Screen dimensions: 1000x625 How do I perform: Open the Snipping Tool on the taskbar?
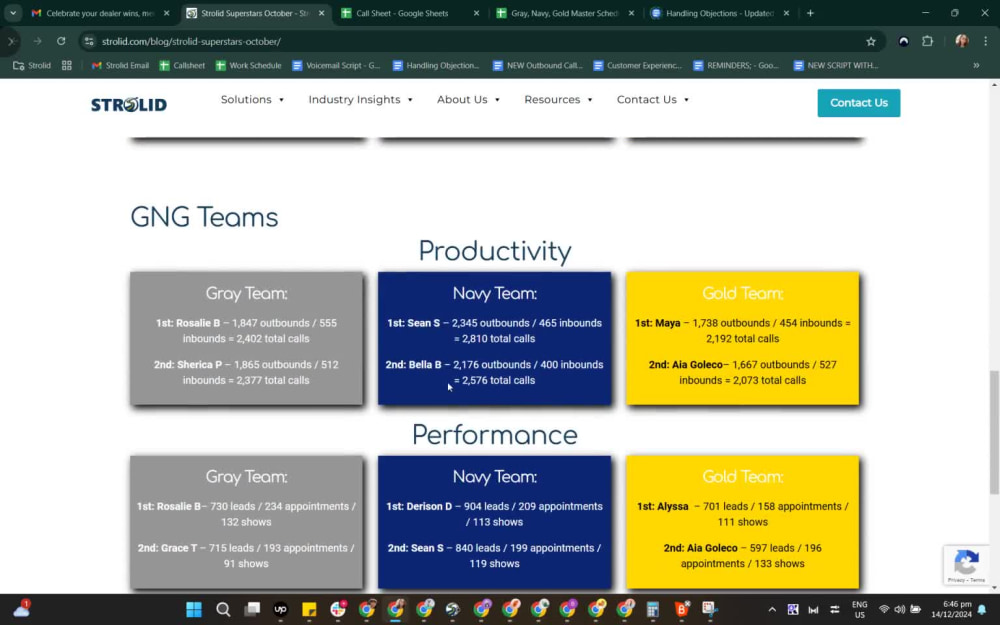click(x=710, y=609)
